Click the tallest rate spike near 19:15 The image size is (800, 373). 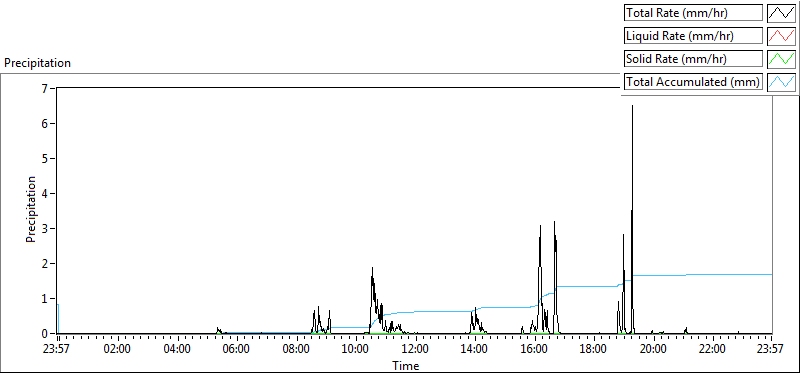point(633,106)
